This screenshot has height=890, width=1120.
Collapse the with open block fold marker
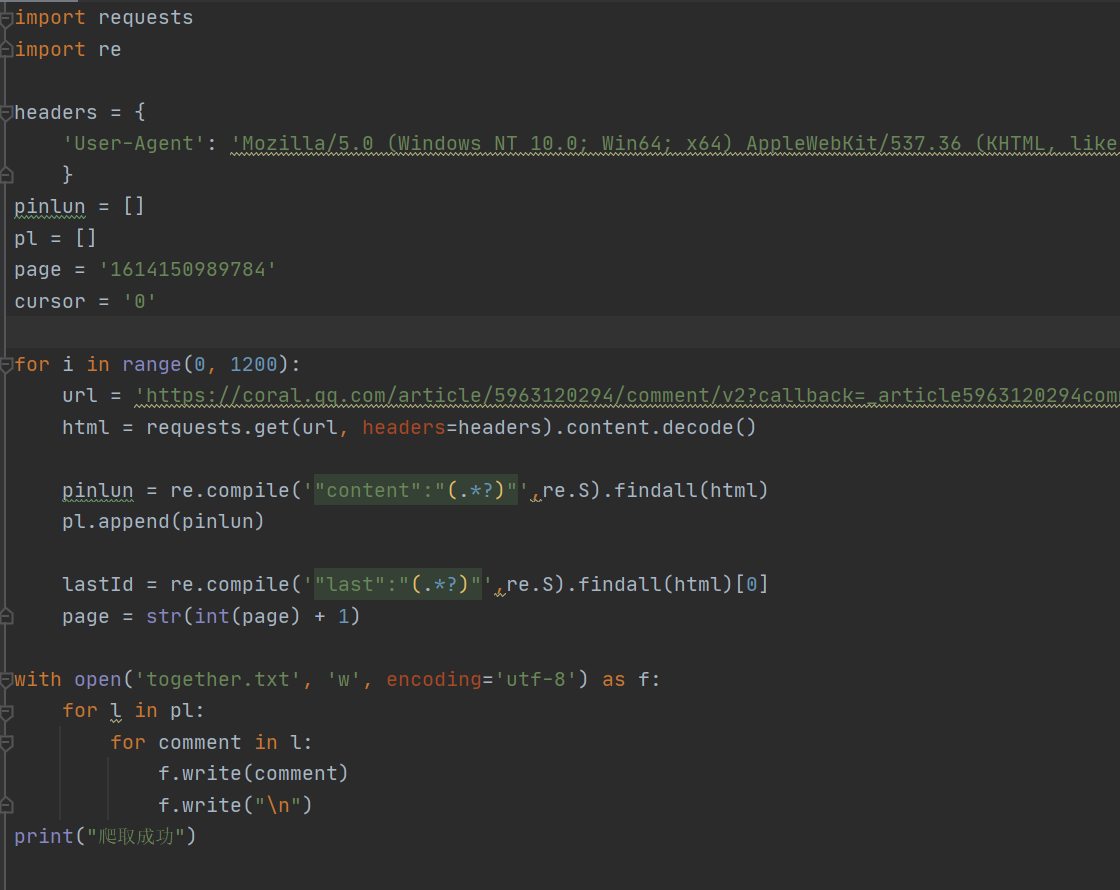click(6, 679)
